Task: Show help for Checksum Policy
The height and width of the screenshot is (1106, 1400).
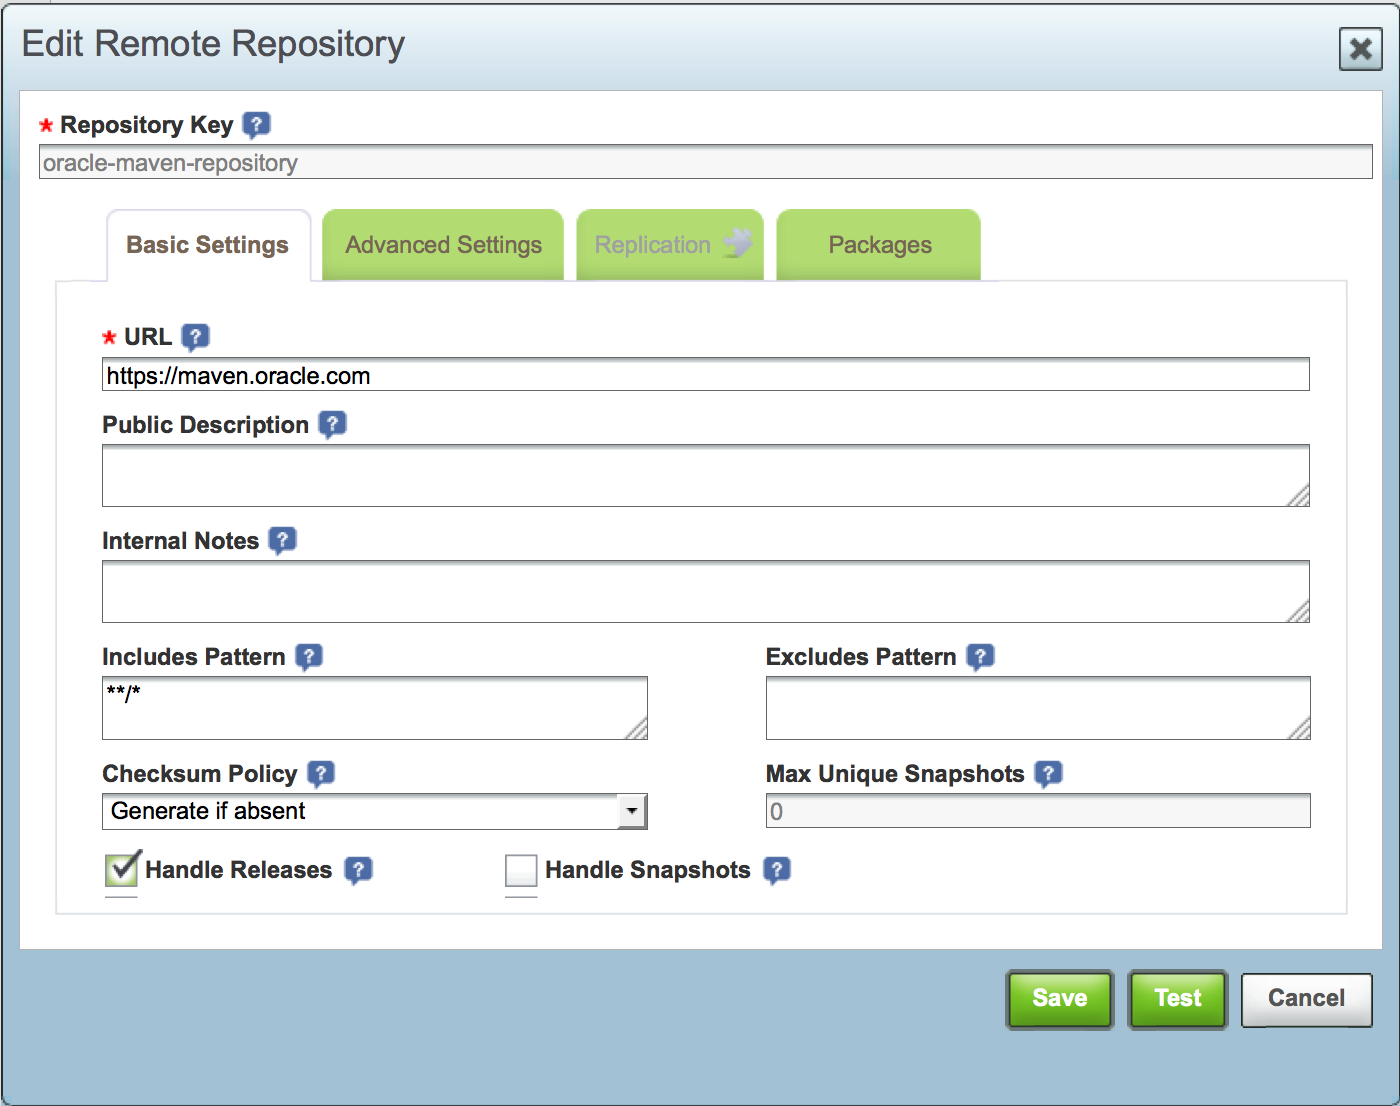Action: 321,773
